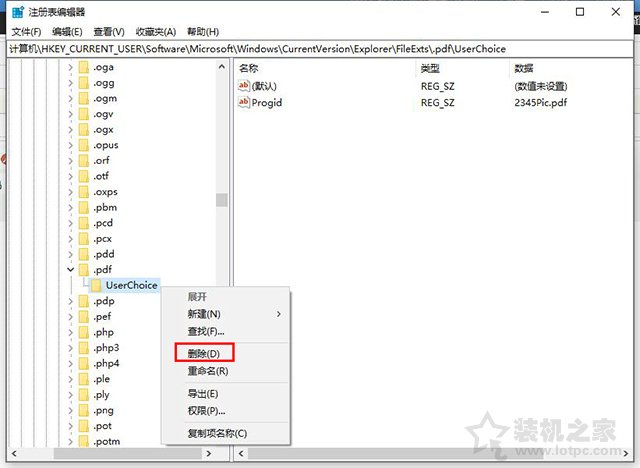640x468 pixels.
Task: Click the .ple folder icon
Action: pos(84,379)
